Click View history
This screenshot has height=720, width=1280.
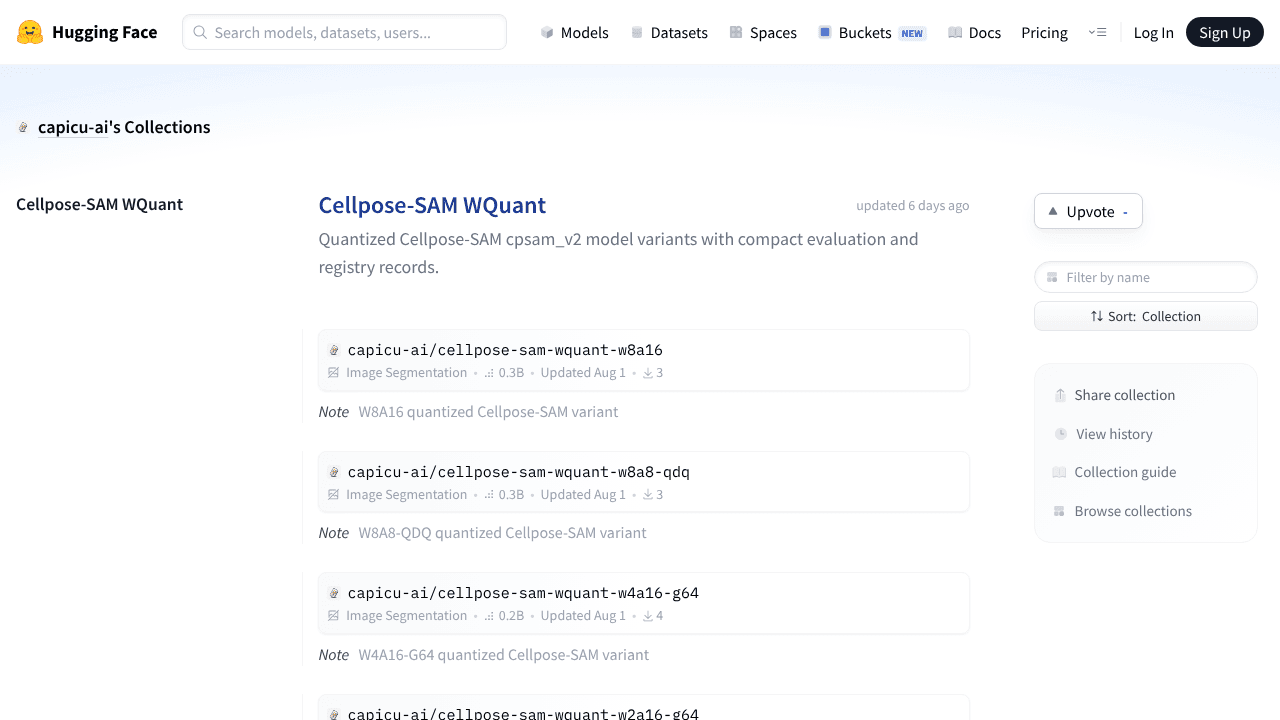tap(1104, 434)
